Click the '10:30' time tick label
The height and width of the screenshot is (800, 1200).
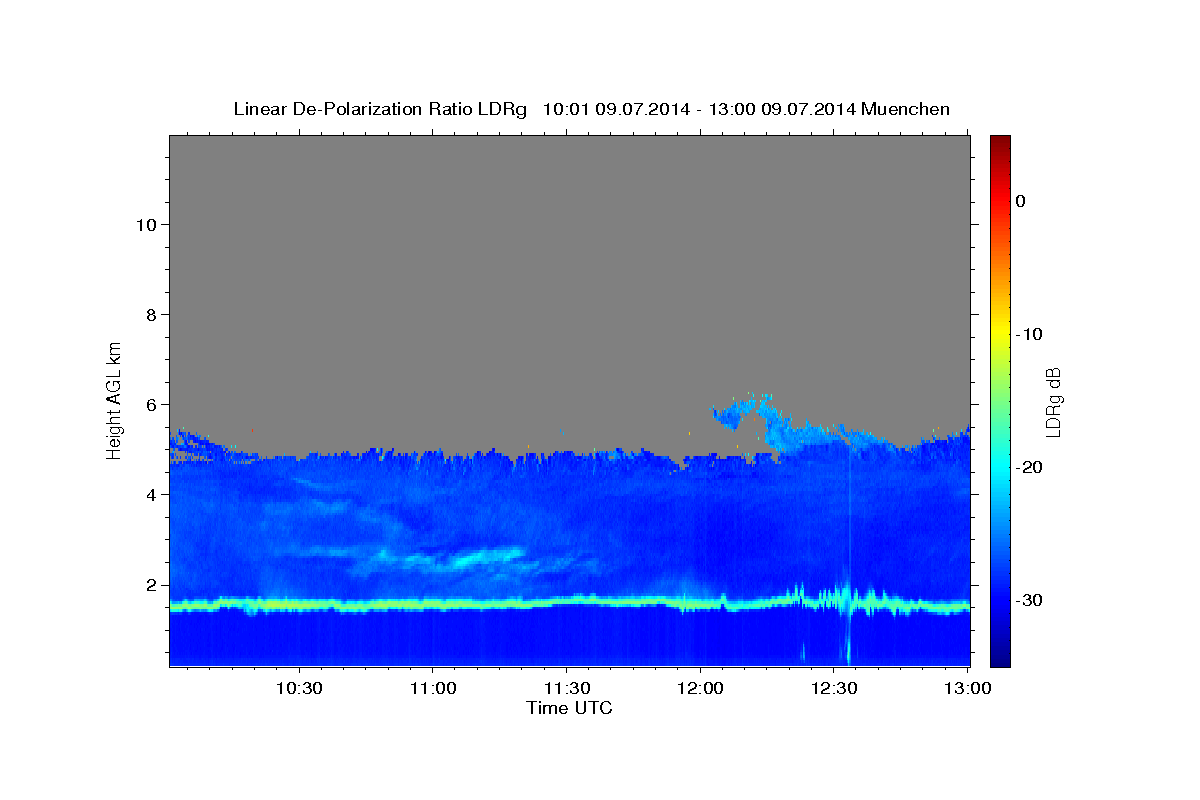[299, 688]
